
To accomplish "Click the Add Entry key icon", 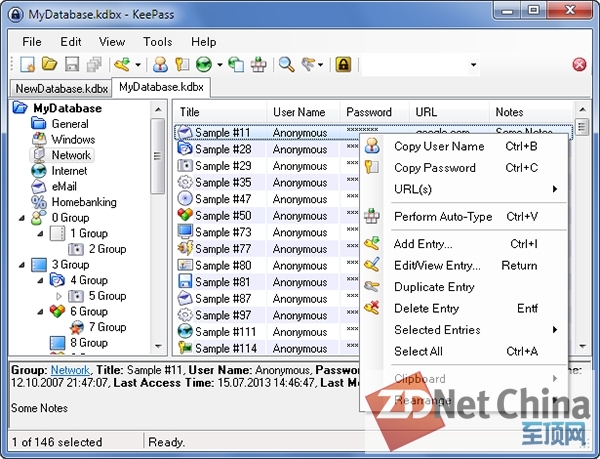I will (122, 64).
